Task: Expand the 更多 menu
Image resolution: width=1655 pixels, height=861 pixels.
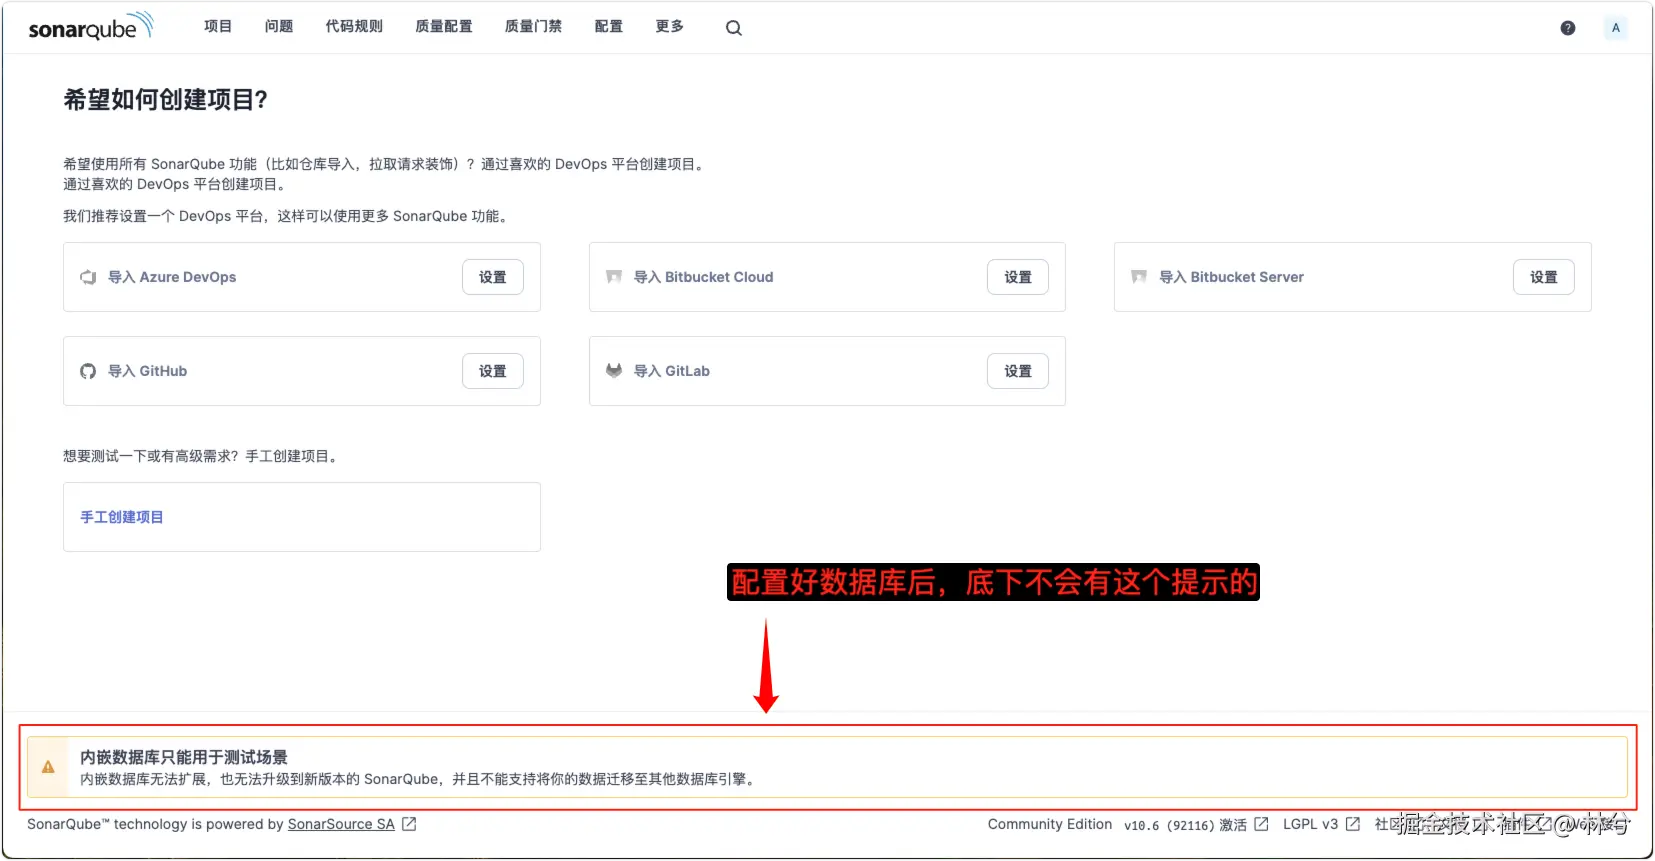Action: pos(670,27)
